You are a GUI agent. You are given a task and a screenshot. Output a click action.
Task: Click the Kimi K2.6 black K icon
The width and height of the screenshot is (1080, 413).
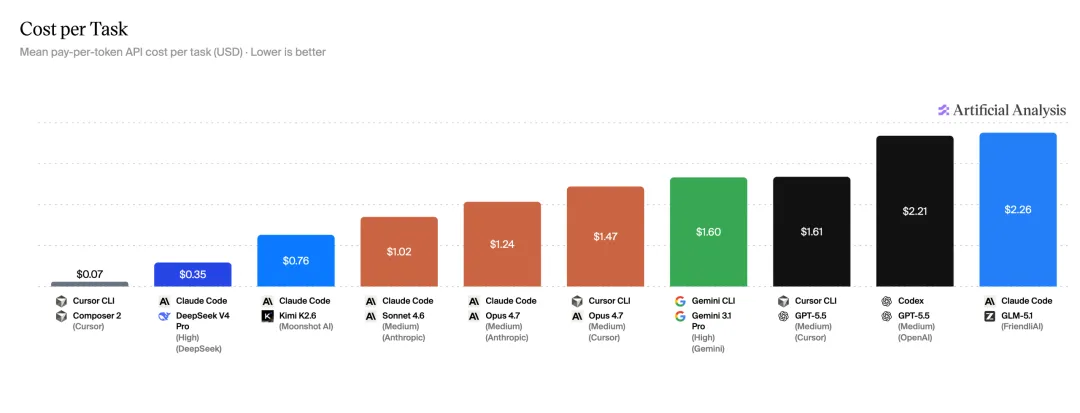[267, 316]
